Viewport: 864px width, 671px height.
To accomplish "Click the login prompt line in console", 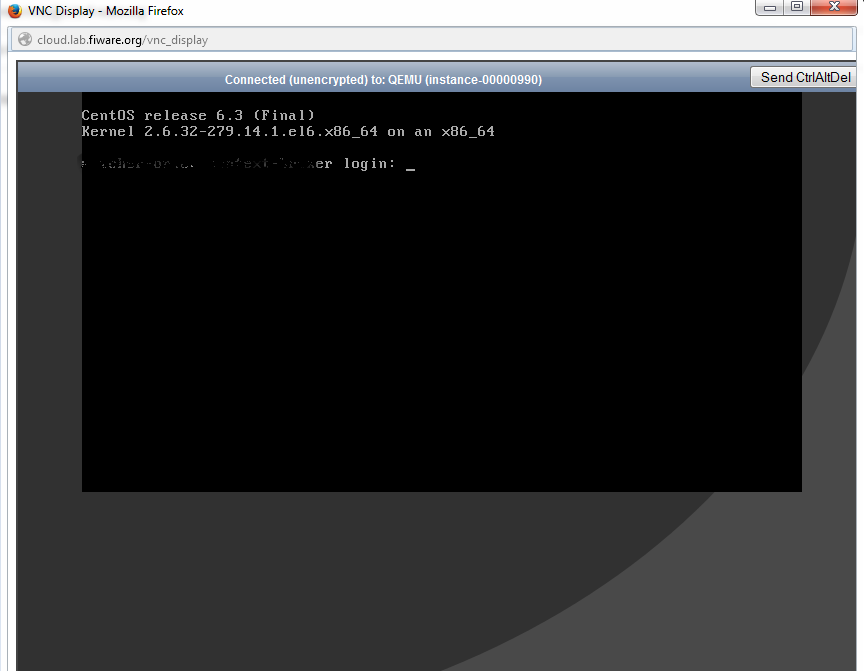I will pos(248,164).
